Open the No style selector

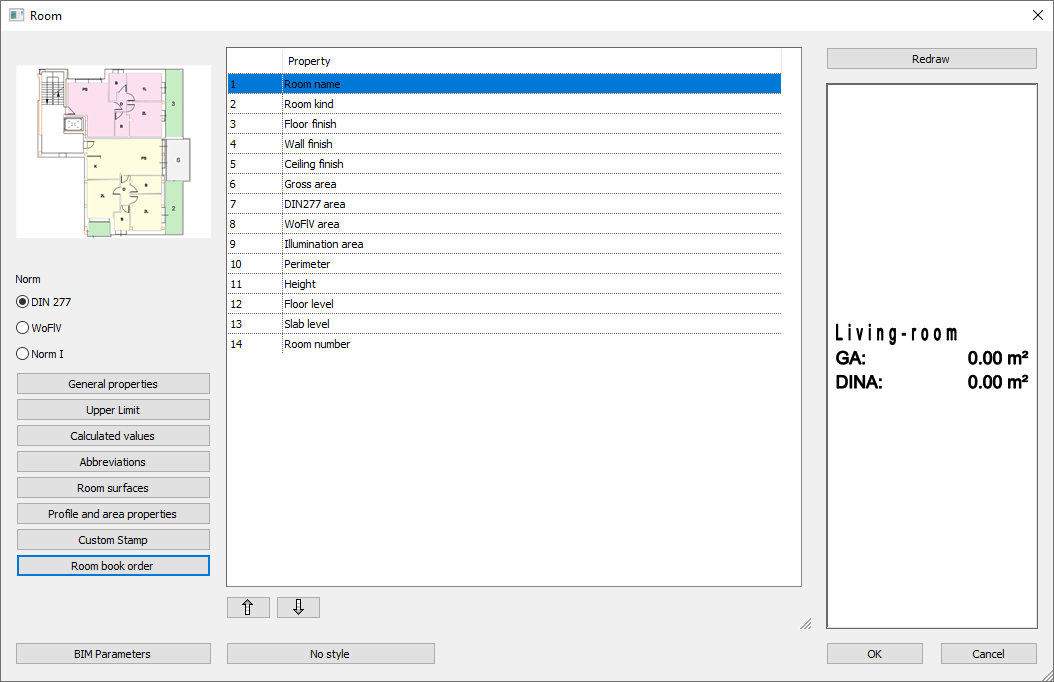(330, 654)
